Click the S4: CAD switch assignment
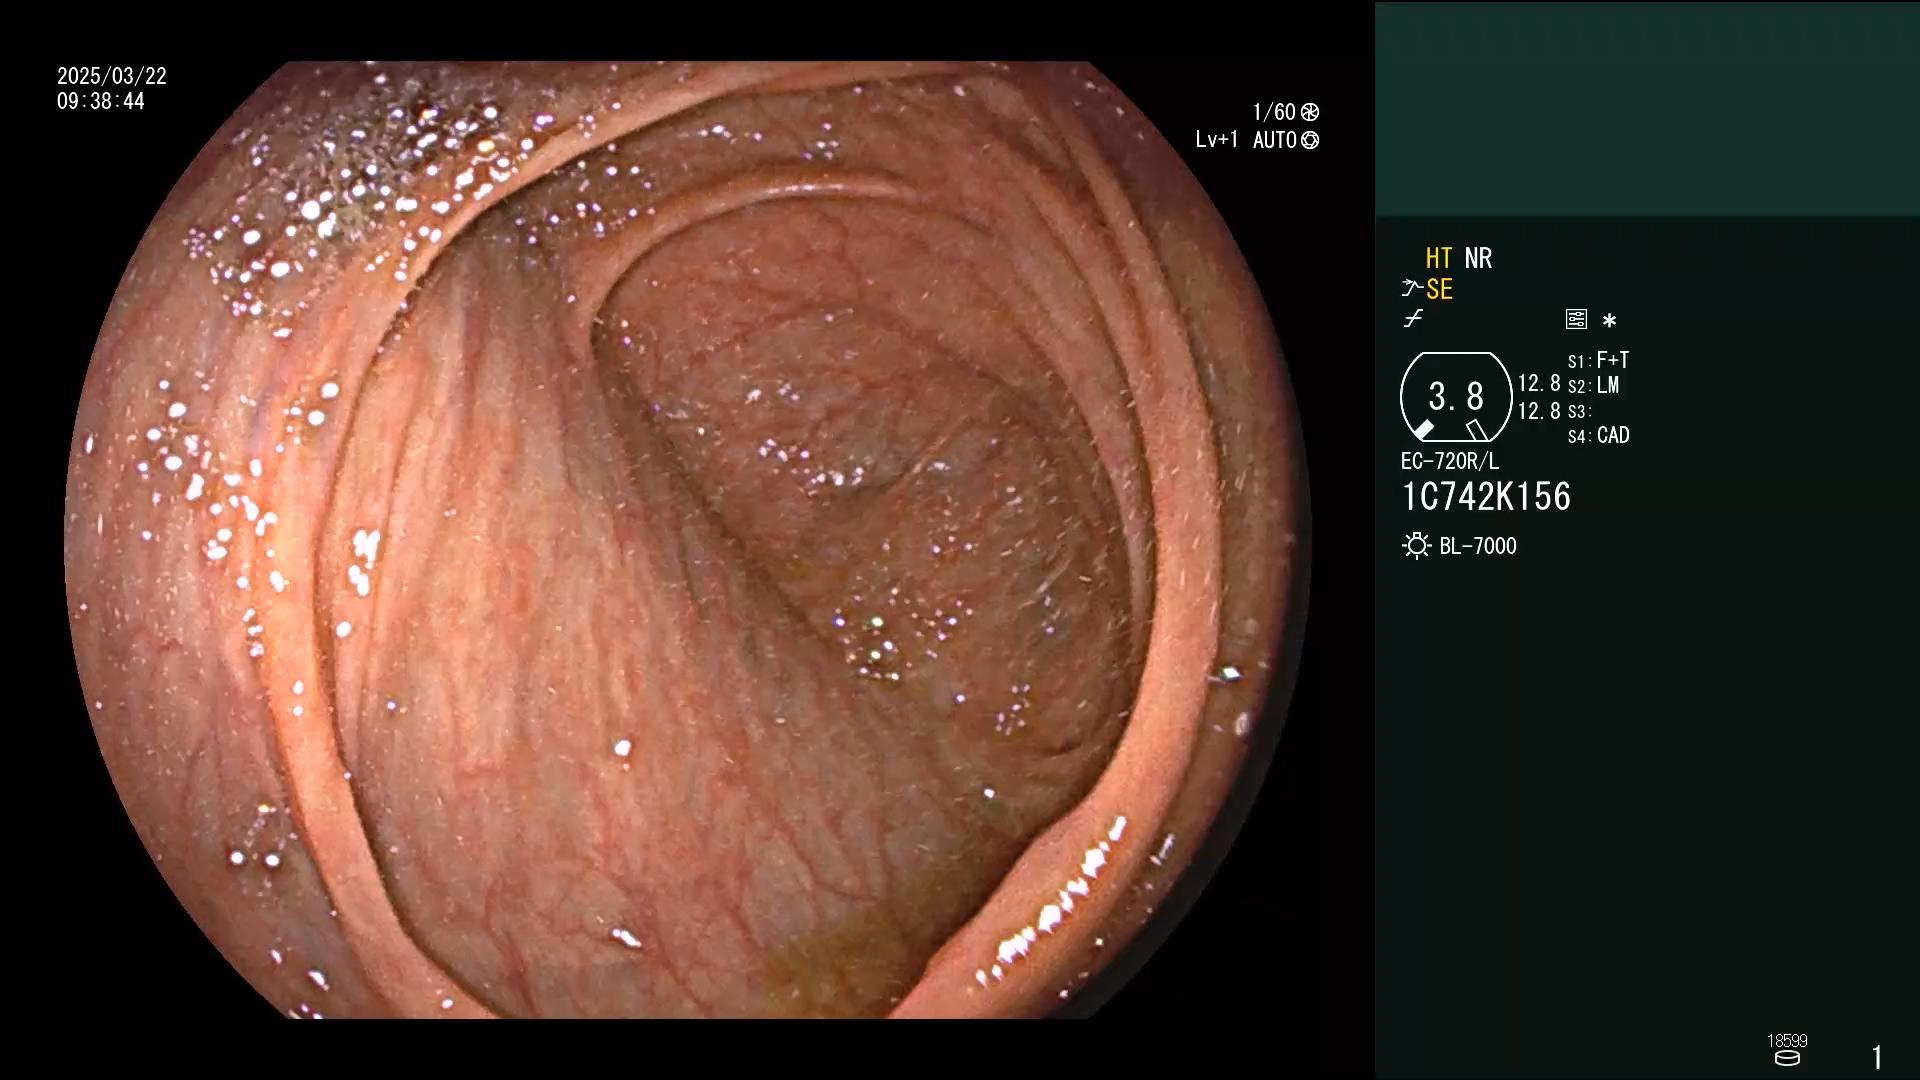The width and height of the screenshot is (1920, 1080). [1598, 435]
